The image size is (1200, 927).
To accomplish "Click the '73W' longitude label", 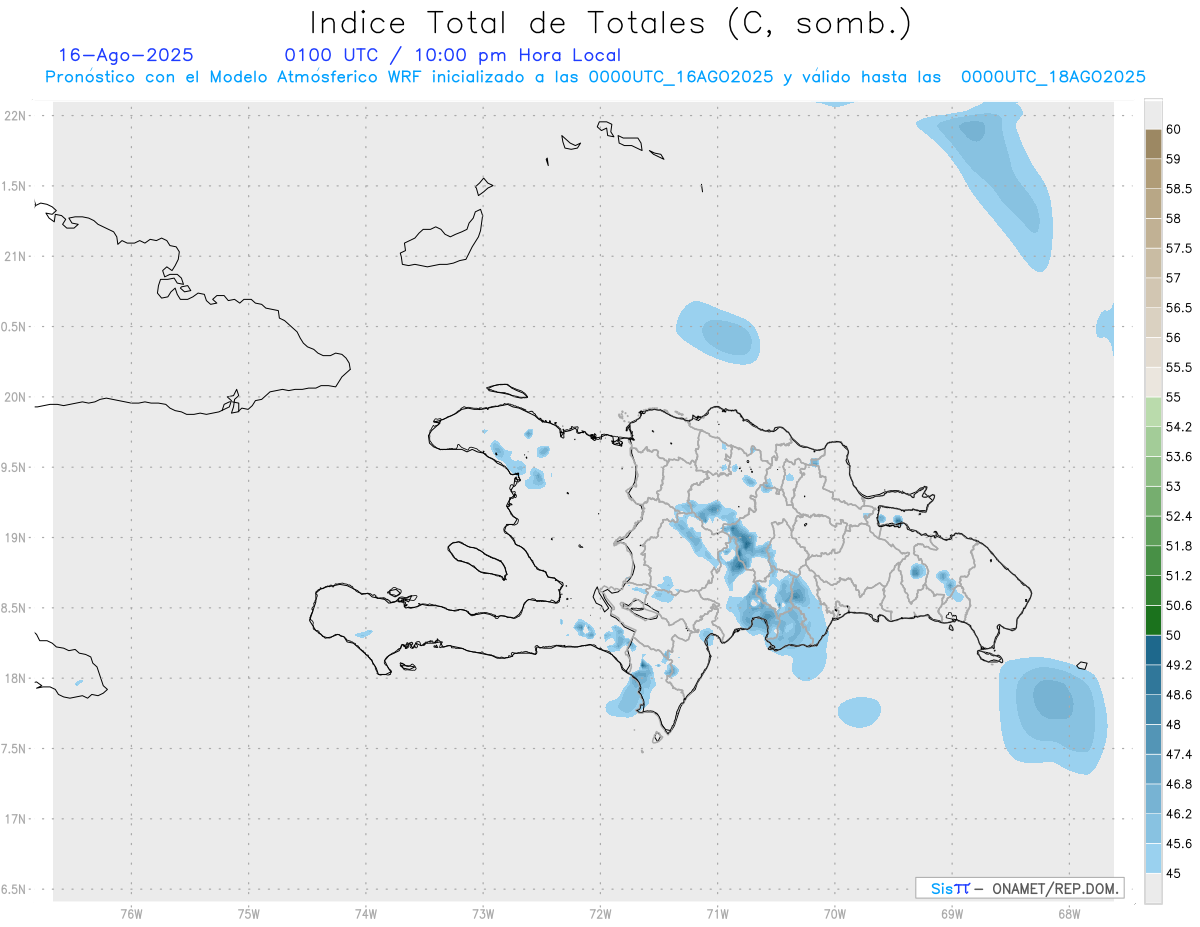I will tap(483, 914).
